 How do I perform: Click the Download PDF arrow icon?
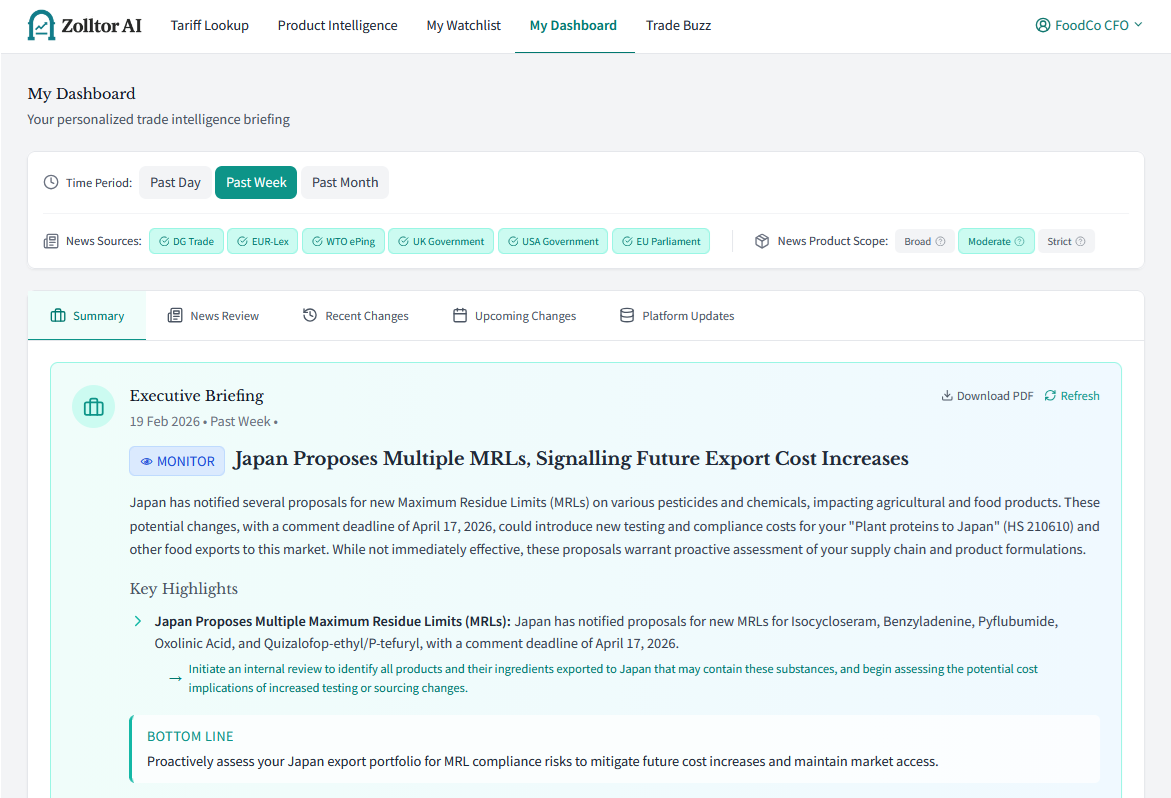[x=947, y=396]
